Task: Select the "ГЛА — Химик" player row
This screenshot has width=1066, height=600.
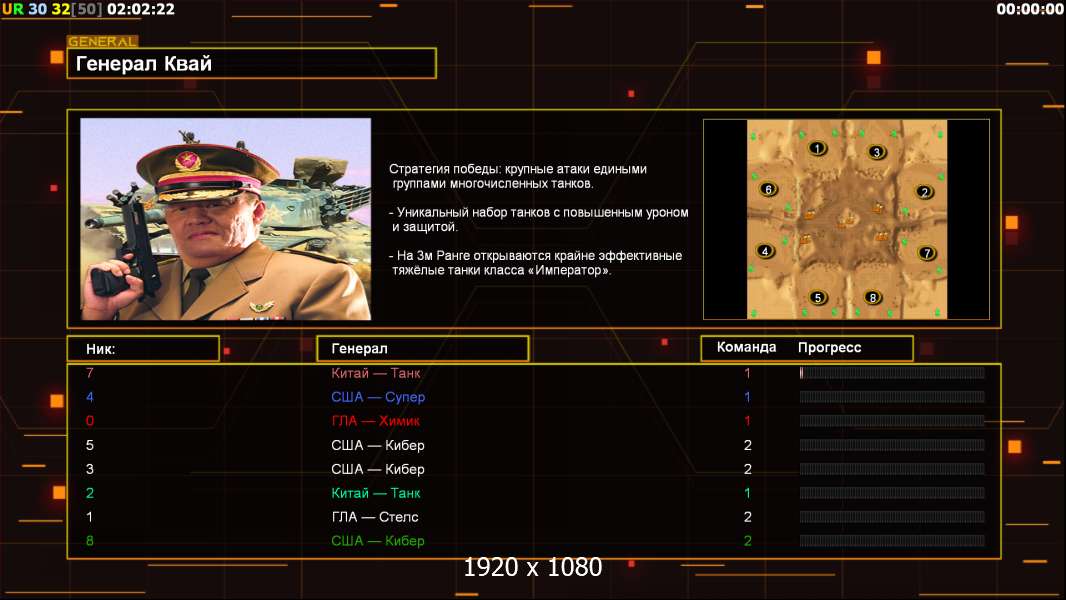Action: pyautogui.click(x=376, y=421)
